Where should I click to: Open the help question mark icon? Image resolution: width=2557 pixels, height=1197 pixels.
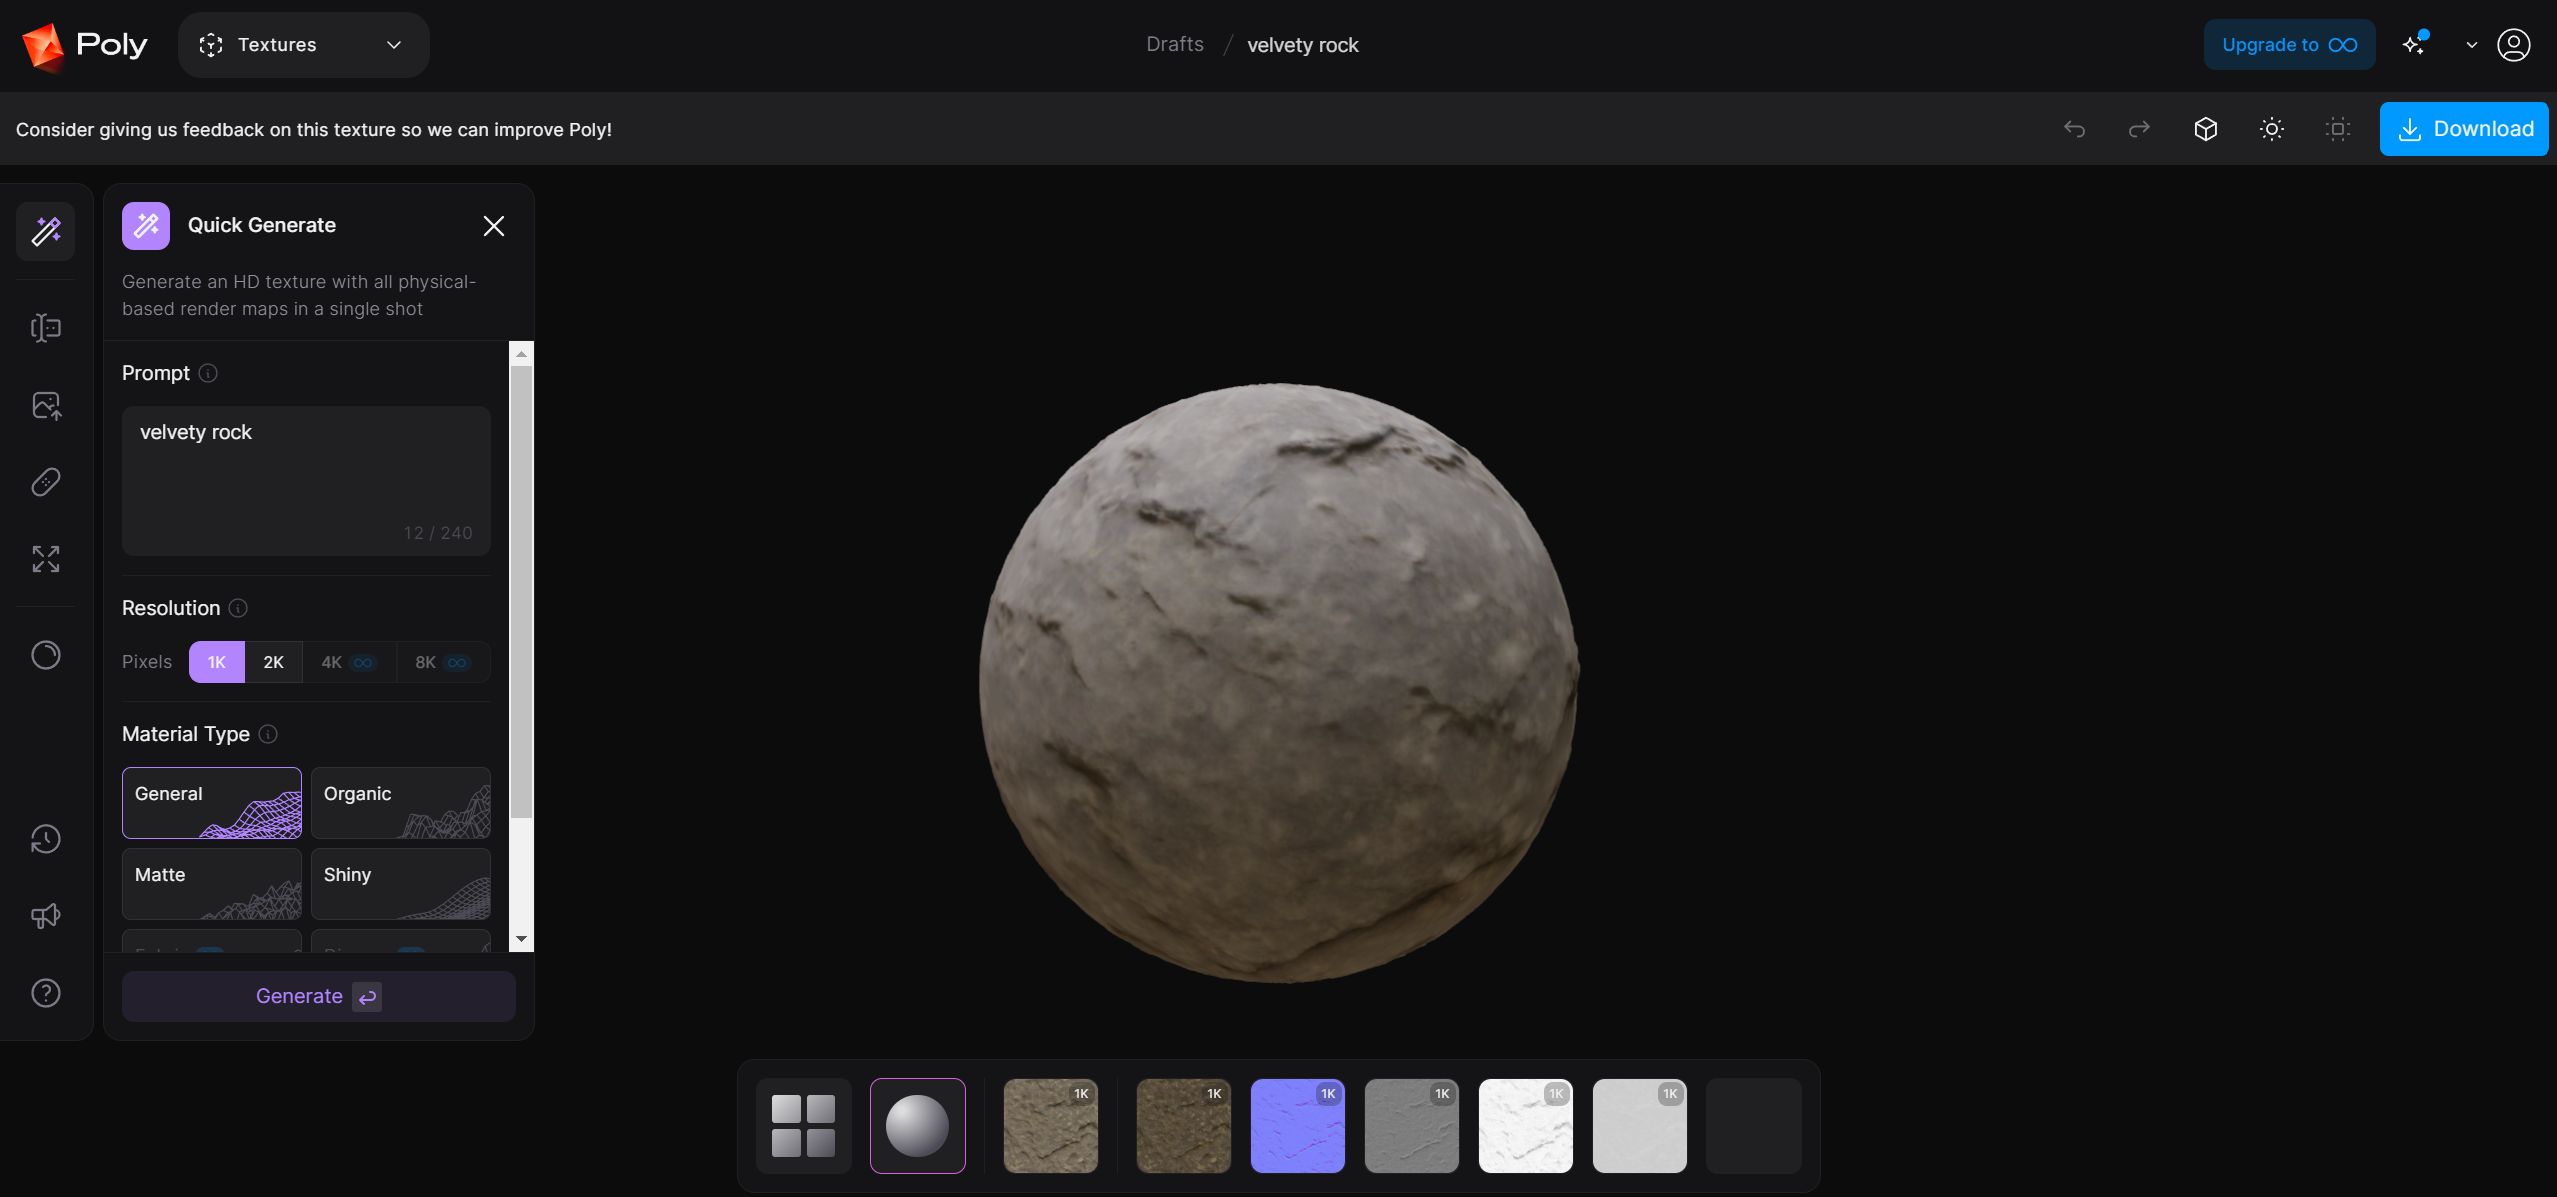click(46, 993)
